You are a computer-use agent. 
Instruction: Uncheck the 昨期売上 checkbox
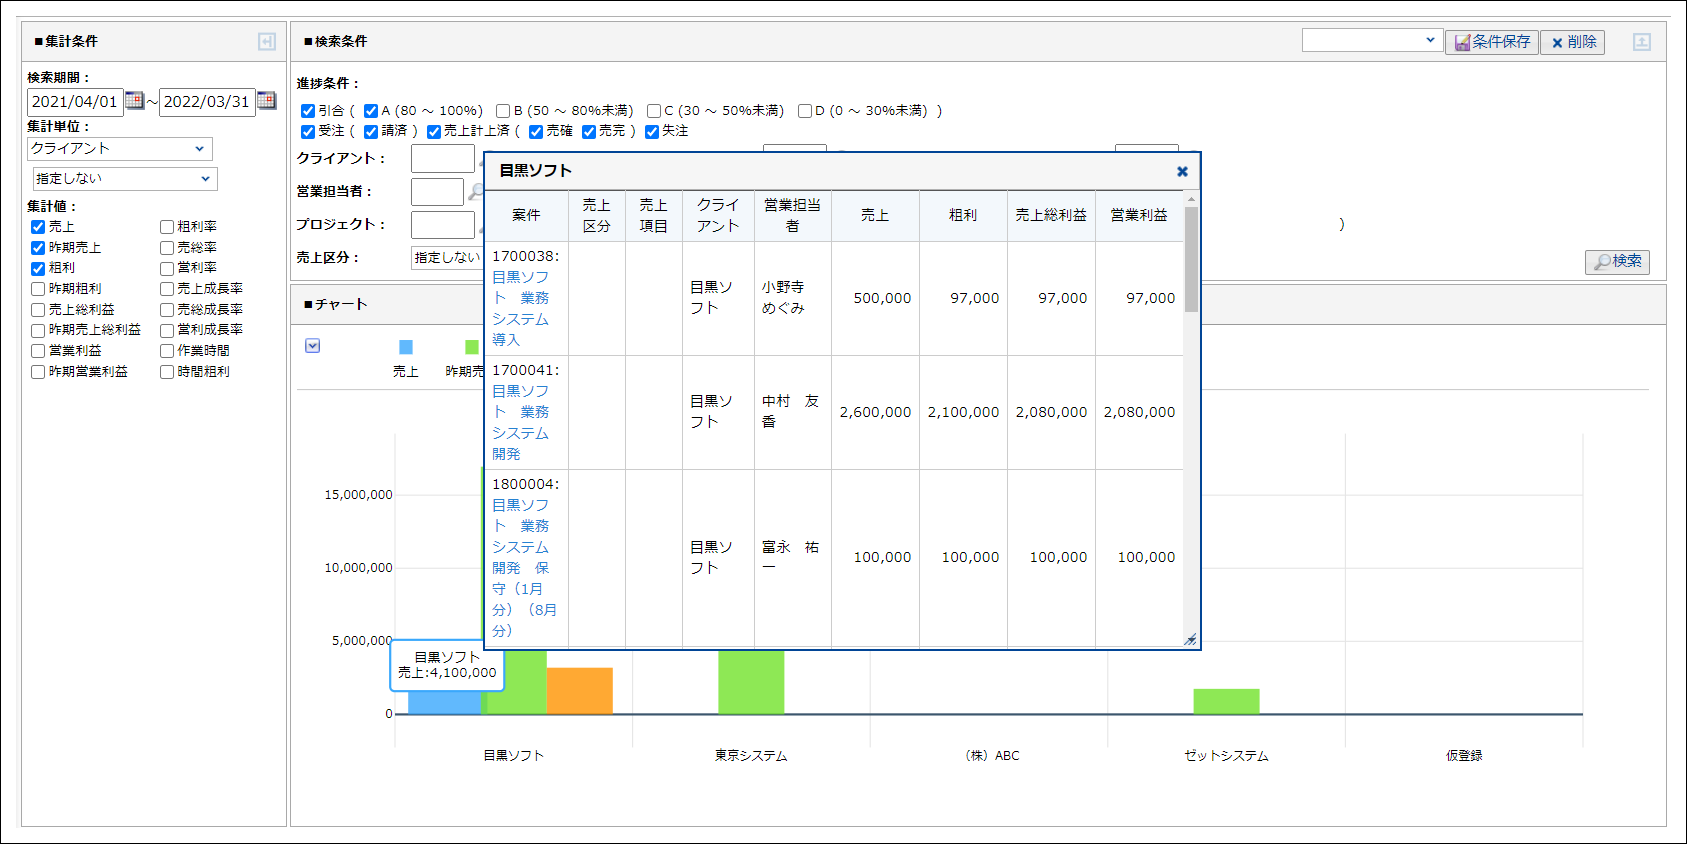coord(38,248)
